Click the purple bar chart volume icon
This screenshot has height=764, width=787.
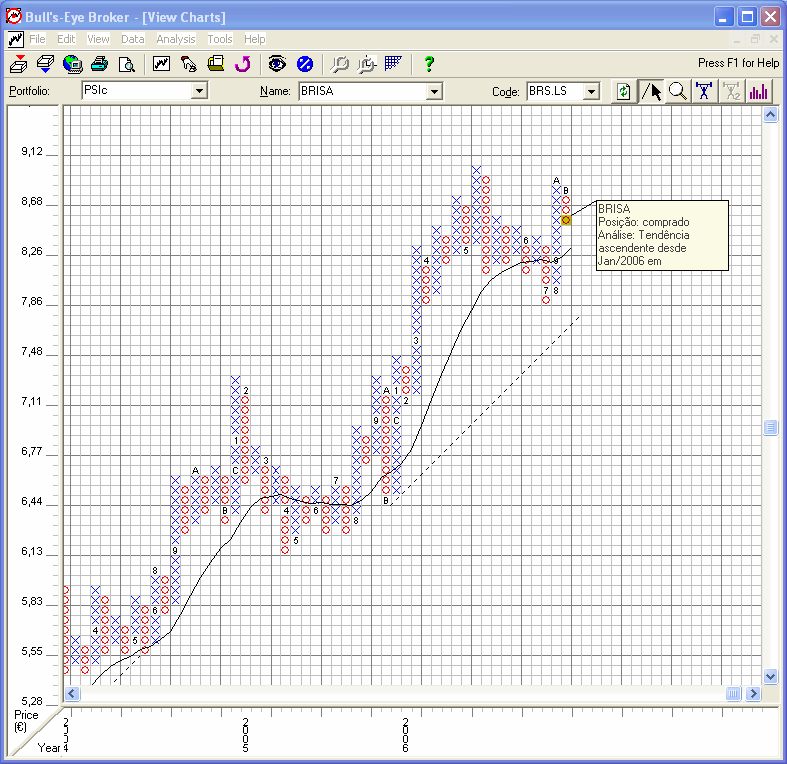pyautogui.click(x=759, y=91)
